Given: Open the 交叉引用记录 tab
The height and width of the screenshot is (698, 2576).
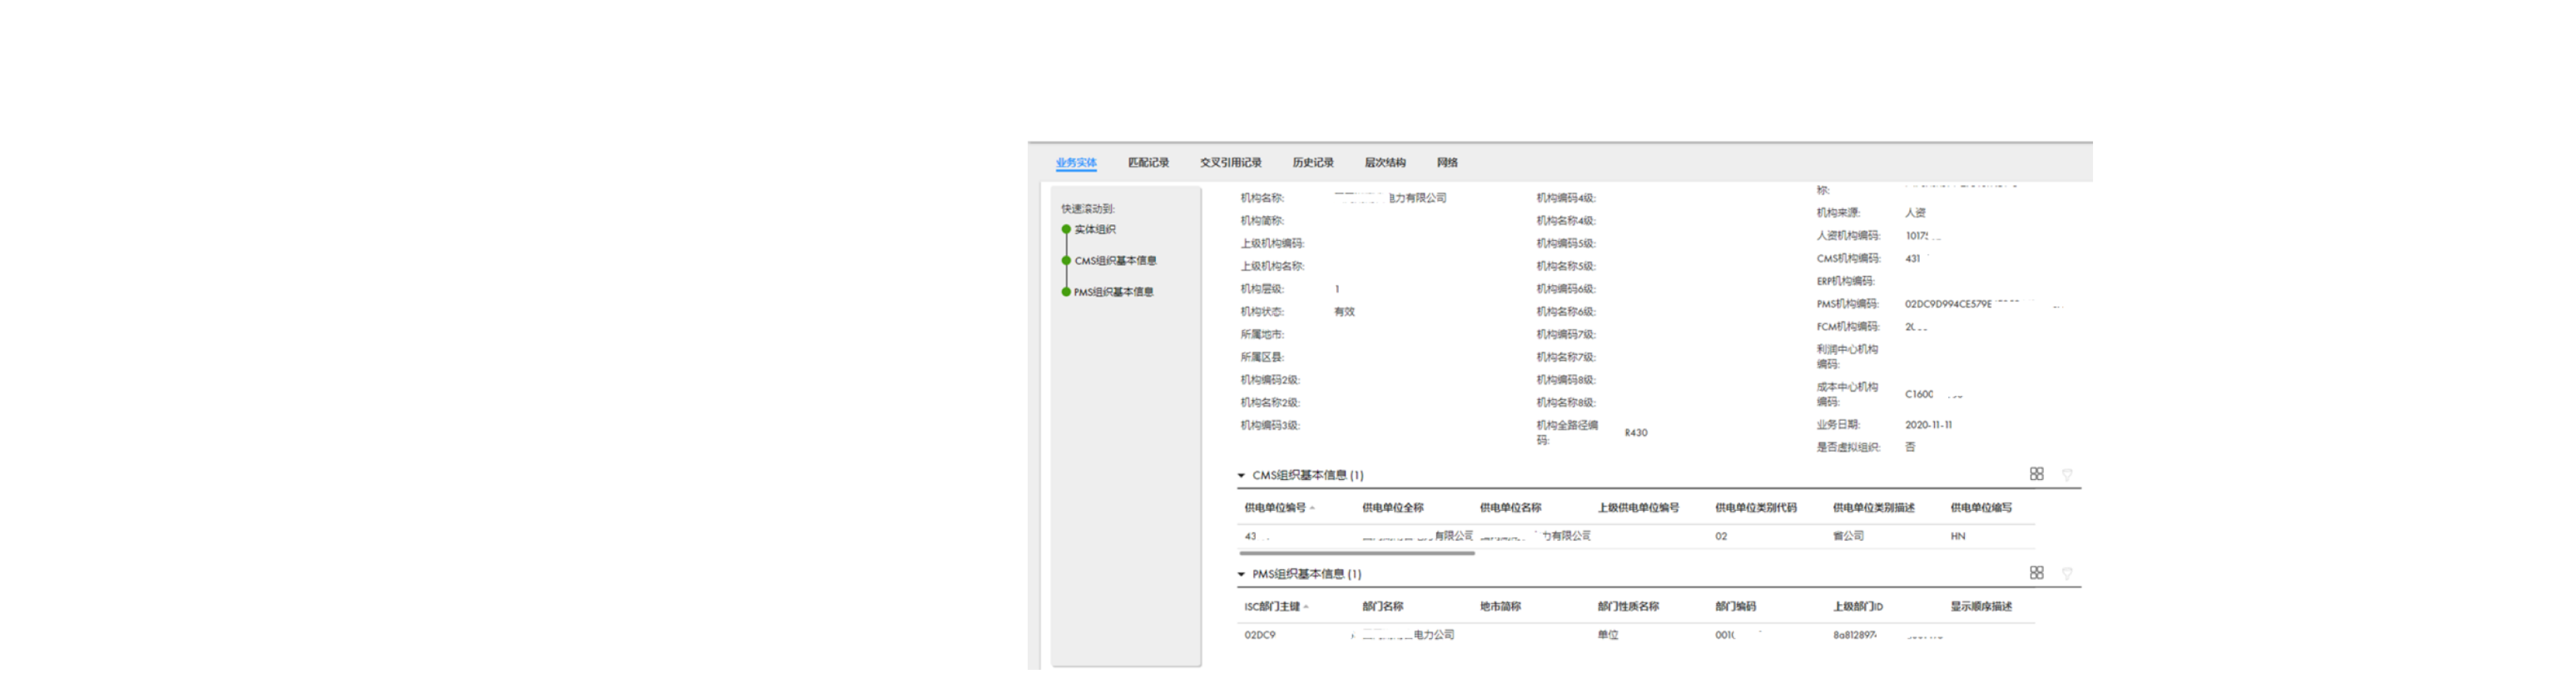Looking at the screenshot, I should click(x=1230, y=163).
